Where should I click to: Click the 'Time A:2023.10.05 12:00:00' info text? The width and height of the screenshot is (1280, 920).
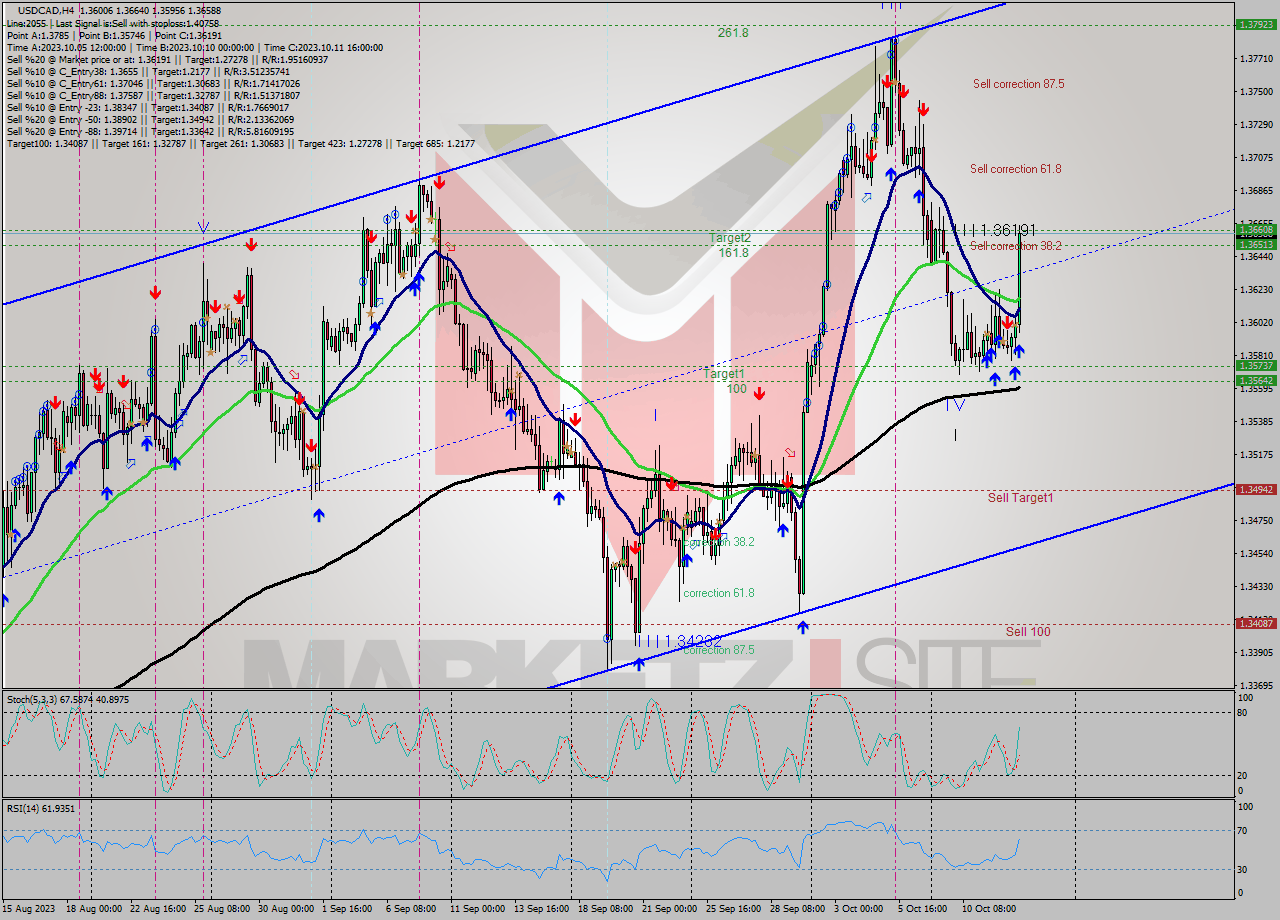[66, 47]
